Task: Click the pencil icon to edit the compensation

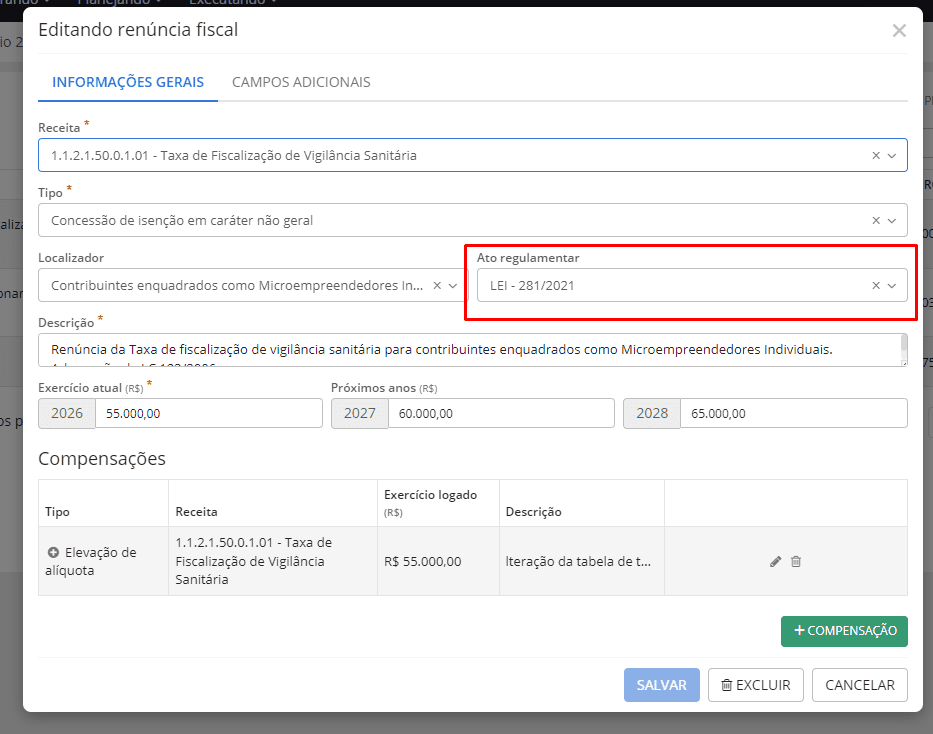Action: click(x=774, y=561)
